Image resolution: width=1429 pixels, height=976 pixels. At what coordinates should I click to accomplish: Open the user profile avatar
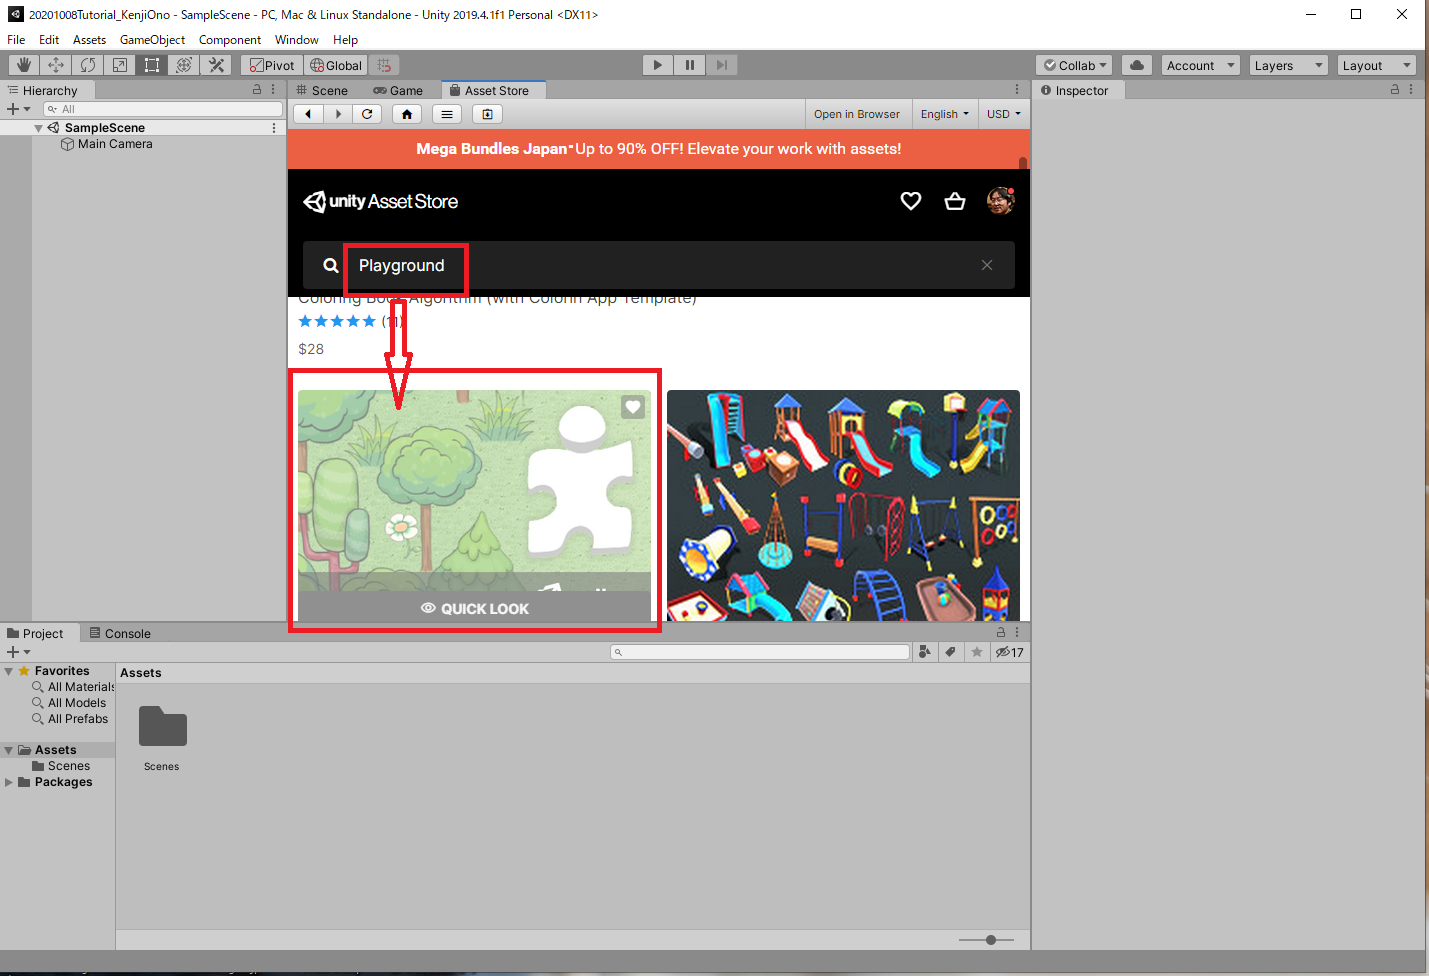1000,201
